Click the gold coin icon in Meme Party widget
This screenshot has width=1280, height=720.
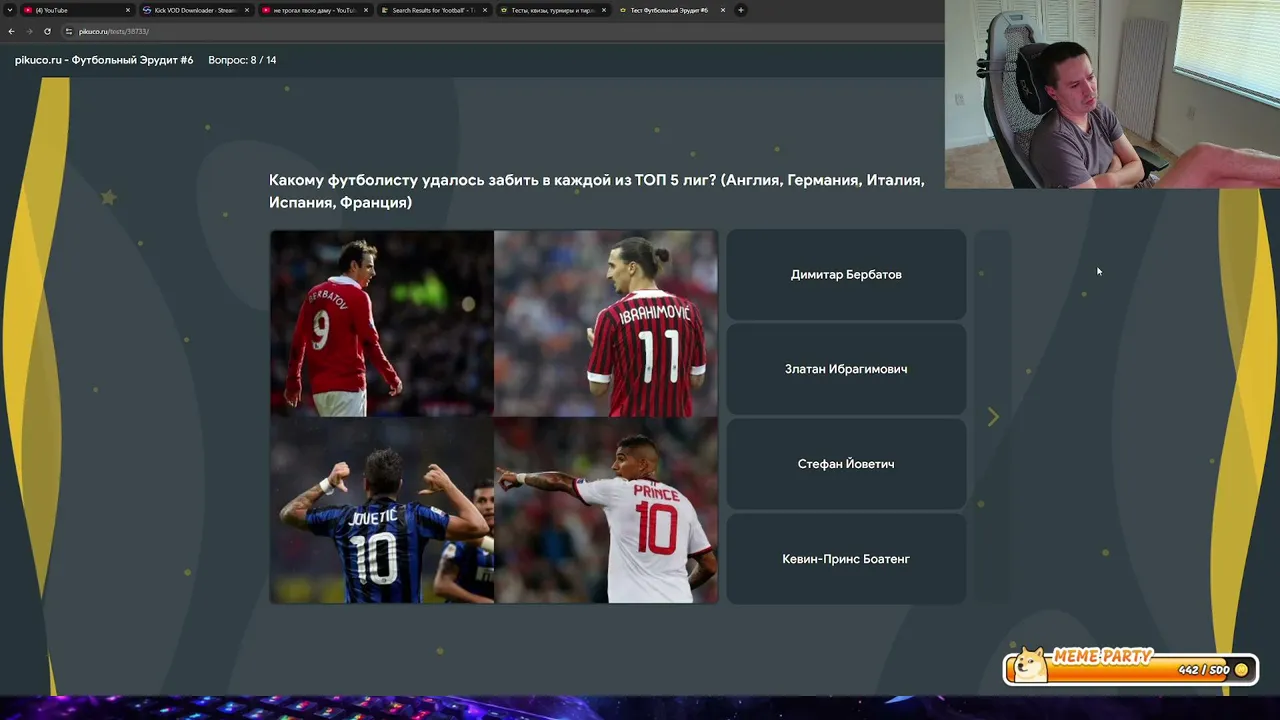click(x=1242, y=670)
